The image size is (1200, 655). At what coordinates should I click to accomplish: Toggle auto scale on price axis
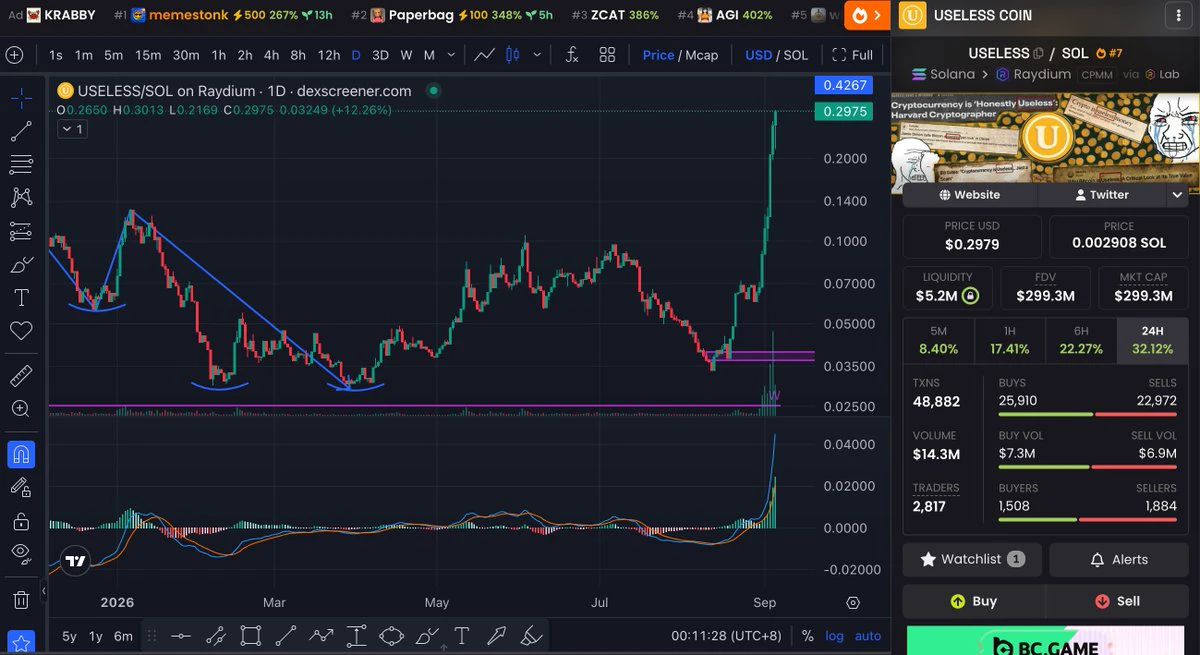point(868,636)
